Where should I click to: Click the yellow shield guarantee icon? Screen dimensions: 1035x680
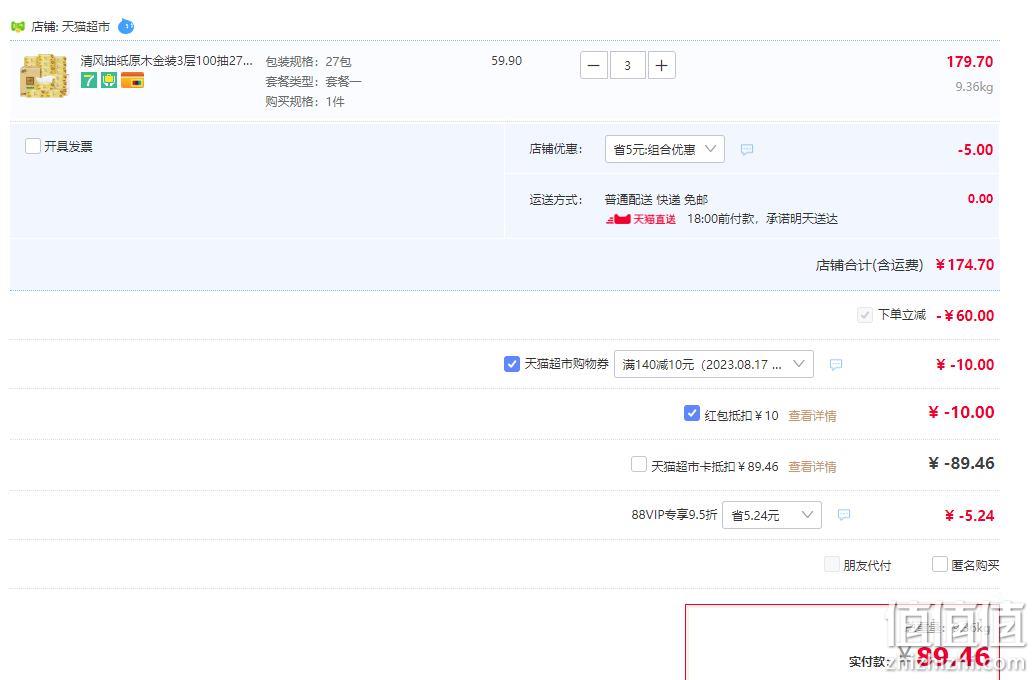click(x=109, y=81)
